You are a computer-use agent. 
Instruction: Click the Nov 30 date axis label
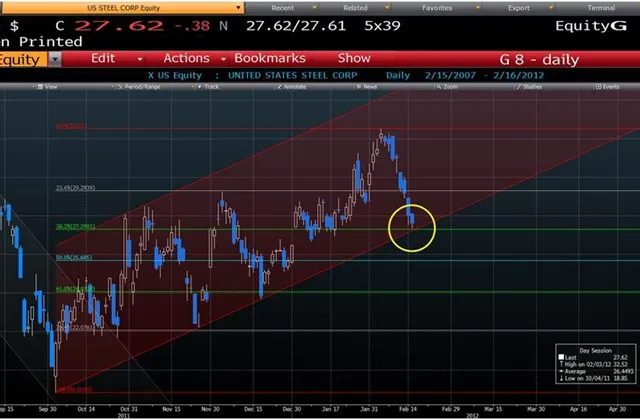(211, 409)
